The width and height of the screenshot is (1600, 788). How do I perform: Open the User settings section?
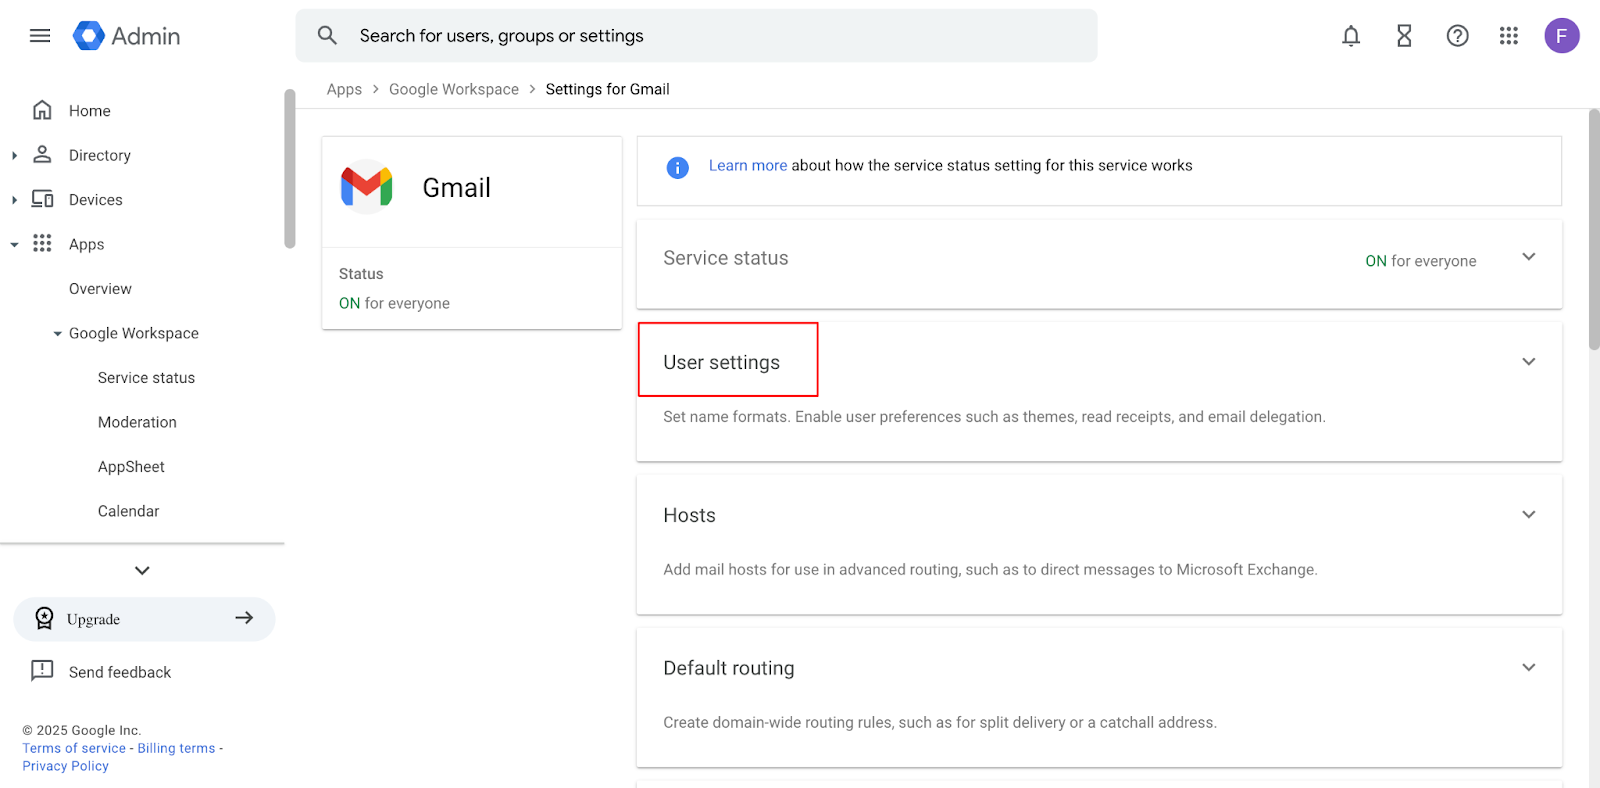coord(721,362)
